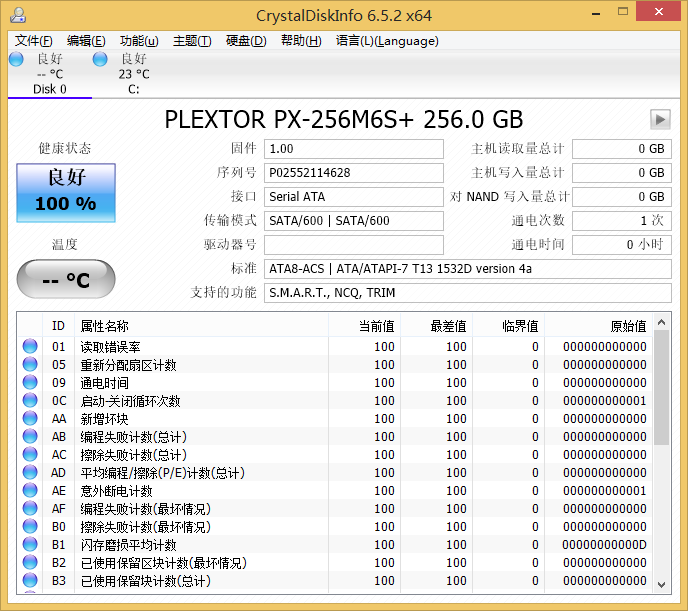Viewport: 688px width, 611px height.
Task: Click the 固件 firmware field showing 1.00
Action: click(354, 149)
